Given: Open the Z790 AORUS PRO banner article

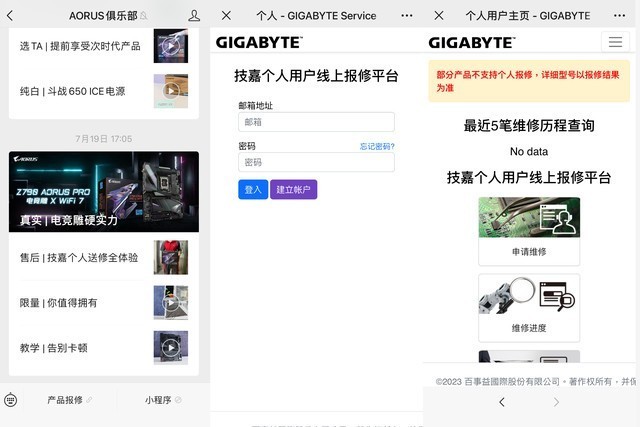Looking at the screenshot, I should (x=104, y=191).
